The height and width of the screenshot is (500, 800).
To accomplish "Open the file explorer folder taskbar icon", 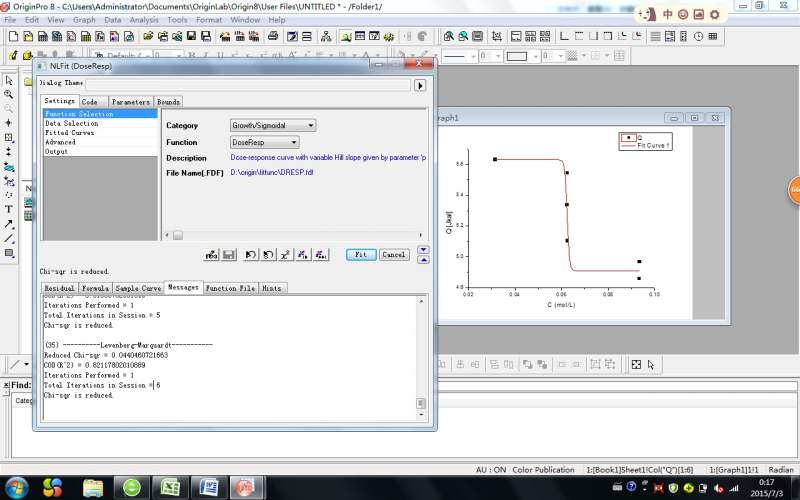I will [x=93, y=488].
